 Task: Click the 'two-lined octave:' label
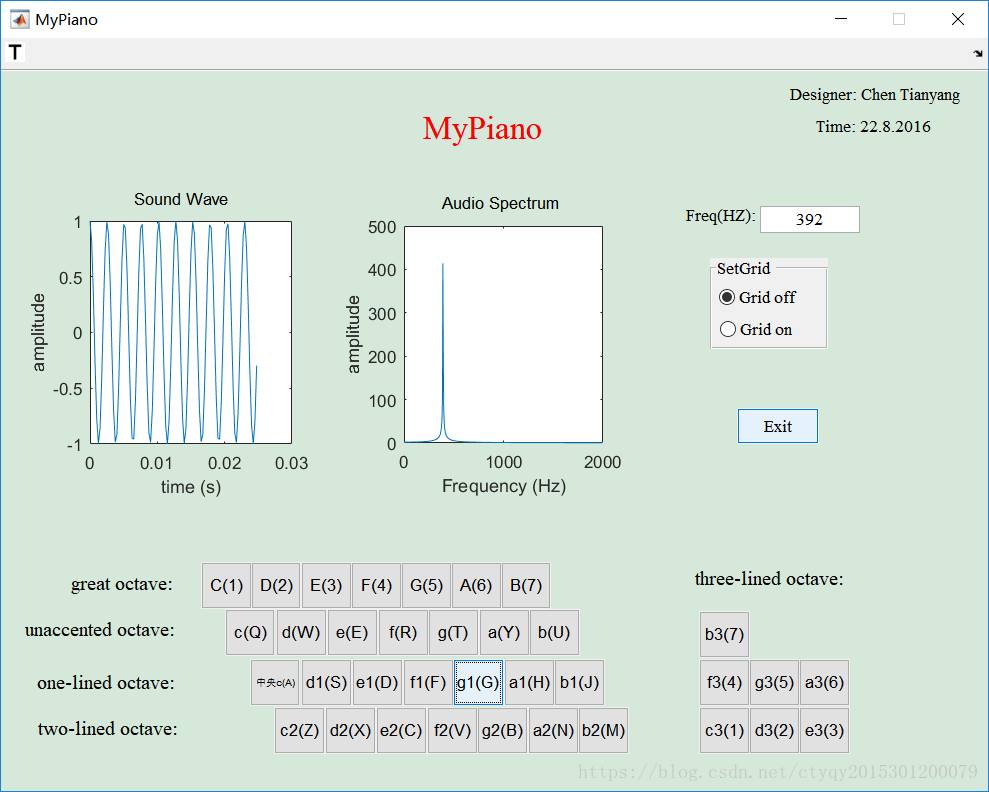coord(108,729)
